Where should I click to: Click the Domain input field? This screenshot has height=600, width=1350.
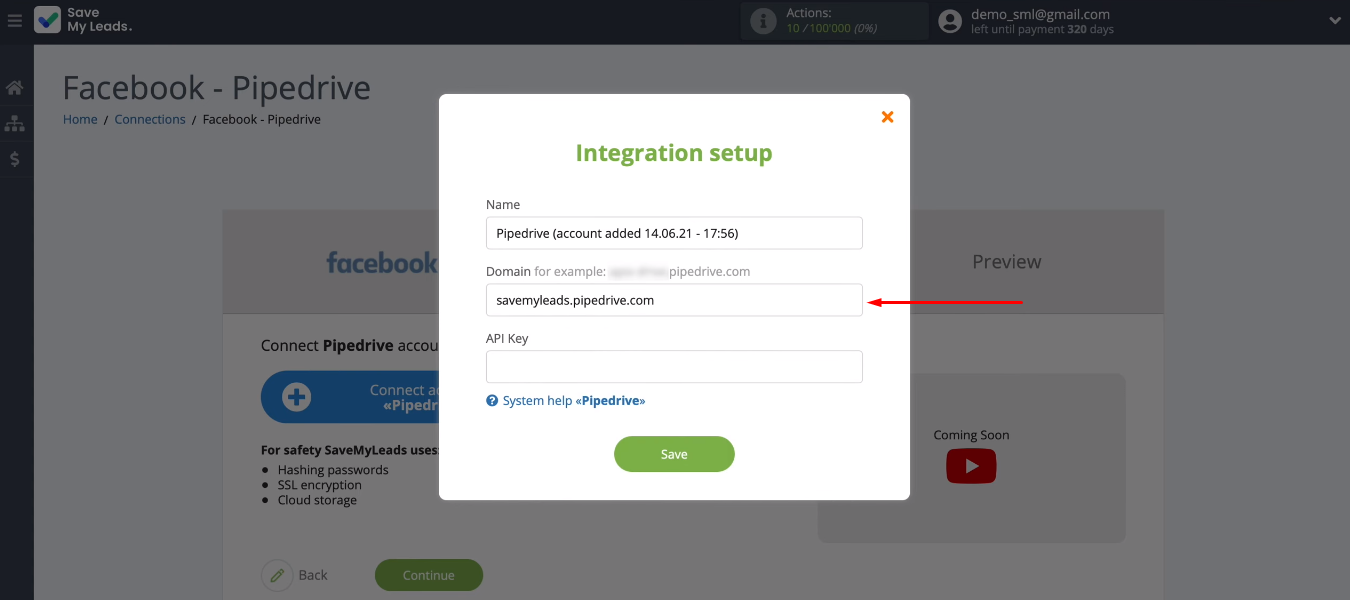pyautogui.click(x=674, y=300)
